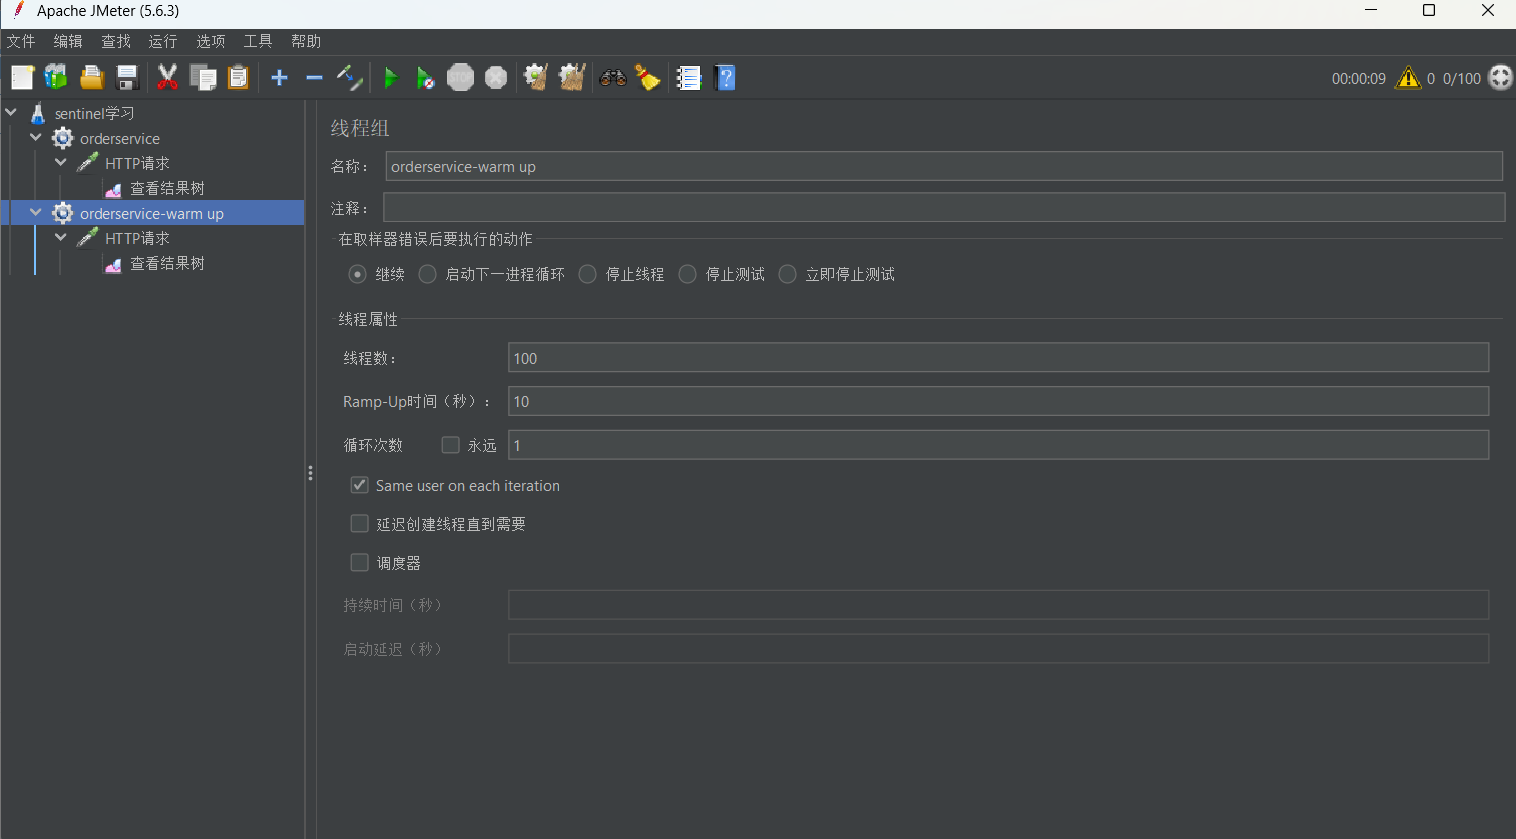Click the 线程数 thread count field
This screenshot has height=839, width=1516.
click(998, 358)
